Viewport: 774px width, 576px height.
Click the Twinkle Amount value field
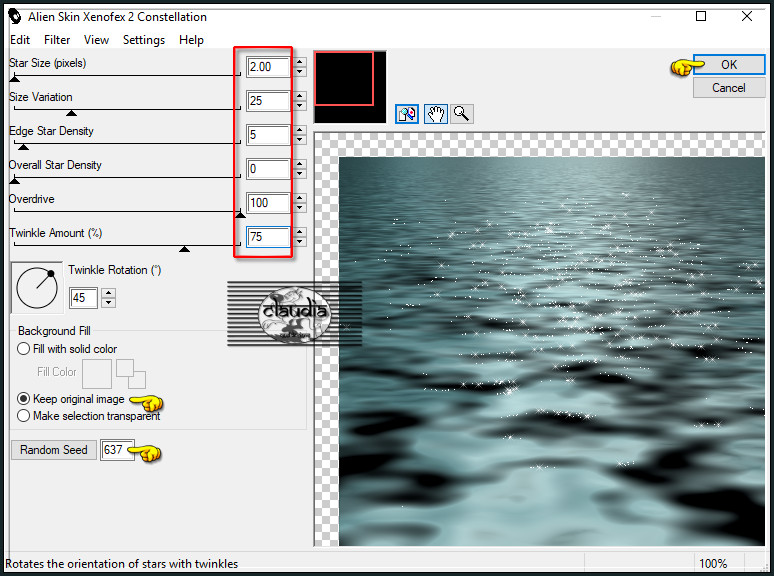(268, 237)
